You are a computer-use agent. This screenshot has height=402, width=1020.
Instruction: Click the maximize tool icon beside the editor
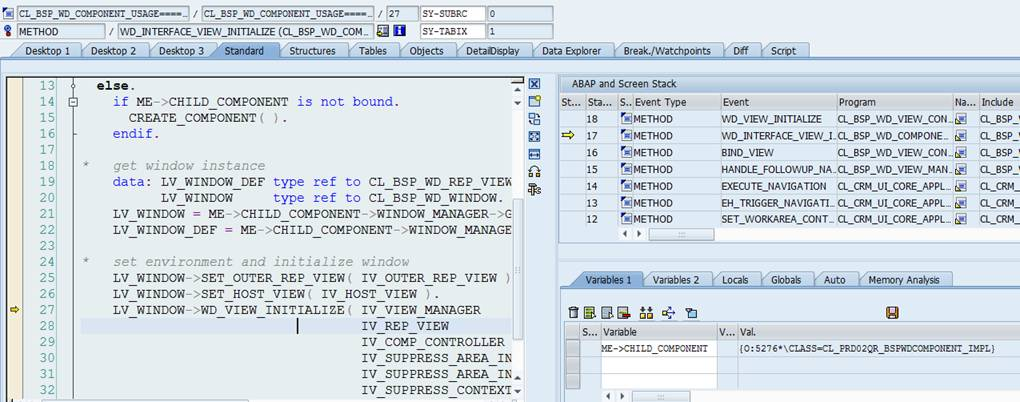(x=534, y=137)
